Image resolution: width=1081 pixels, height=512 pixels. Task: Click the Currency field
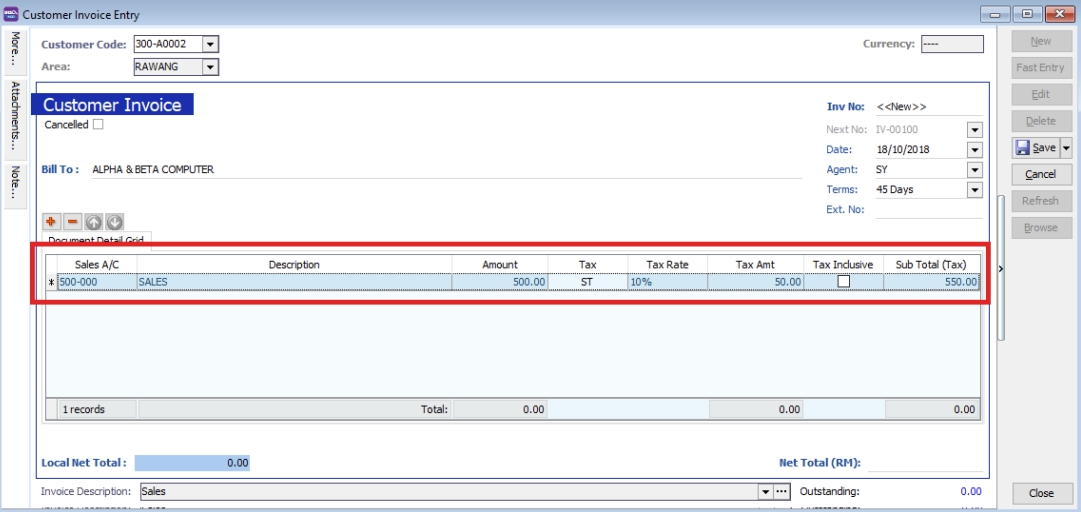pos(952,44)
